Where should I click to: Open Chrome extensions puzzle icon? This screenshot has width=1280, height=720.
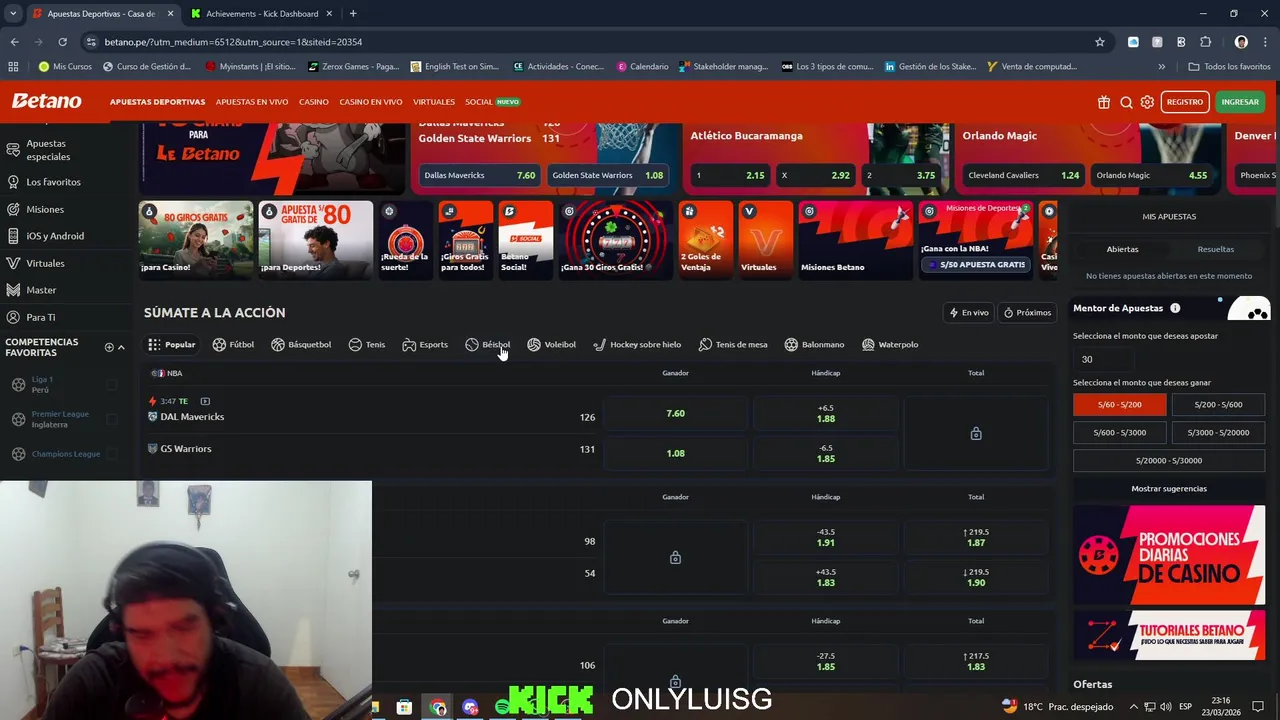pos(1205,42)
